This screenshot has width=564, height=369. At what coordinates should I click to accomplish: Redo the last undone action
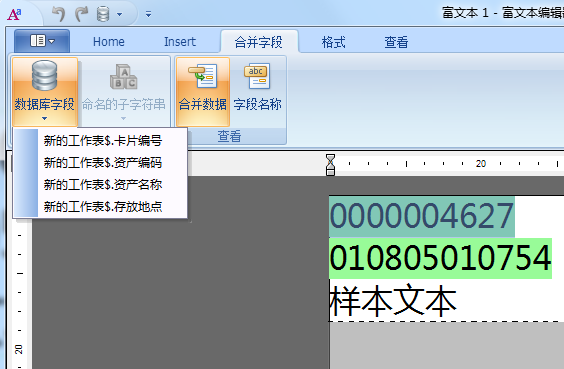81,14
